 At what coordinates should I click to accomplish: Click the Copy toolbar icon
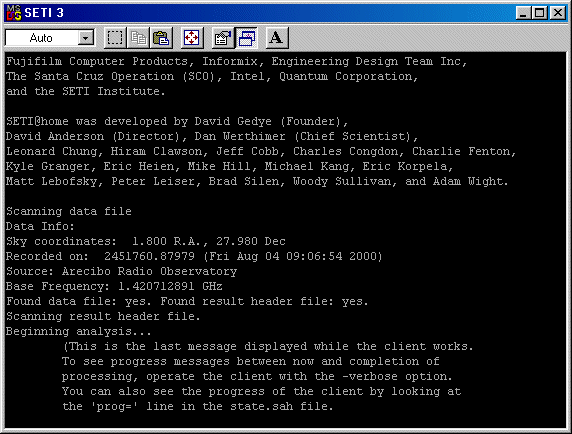click(138, 38)
